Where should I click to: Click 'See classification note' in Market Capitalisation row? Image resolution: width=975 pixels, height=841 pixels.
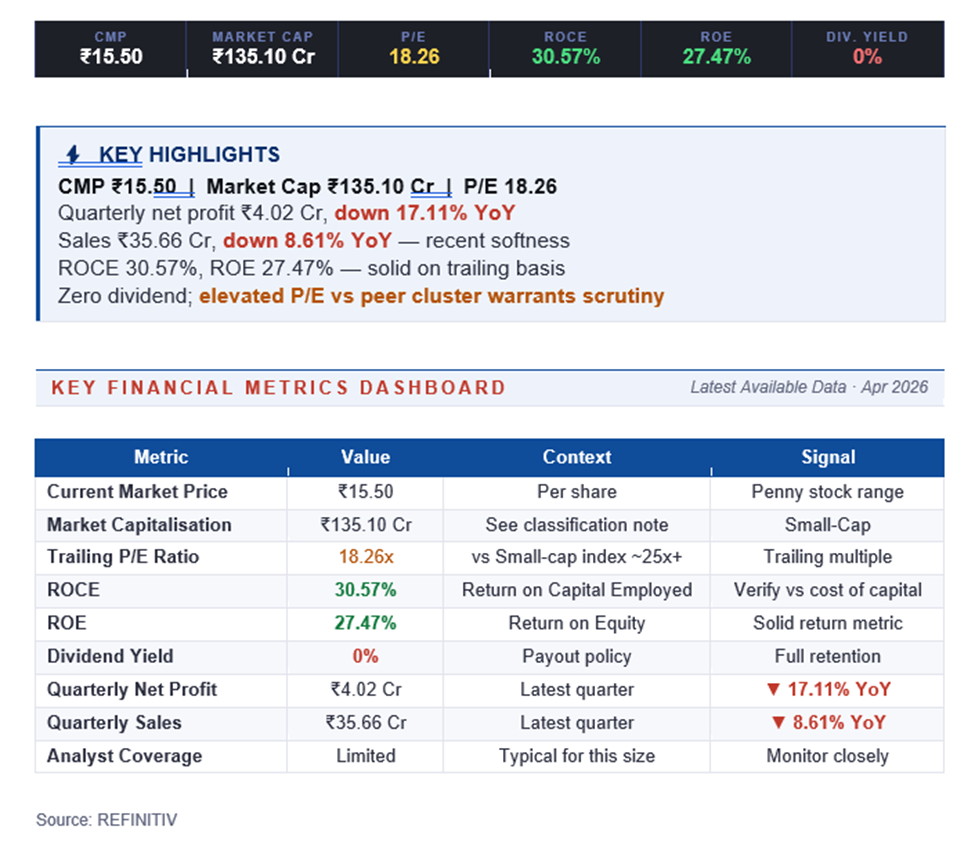click(576, 525)
